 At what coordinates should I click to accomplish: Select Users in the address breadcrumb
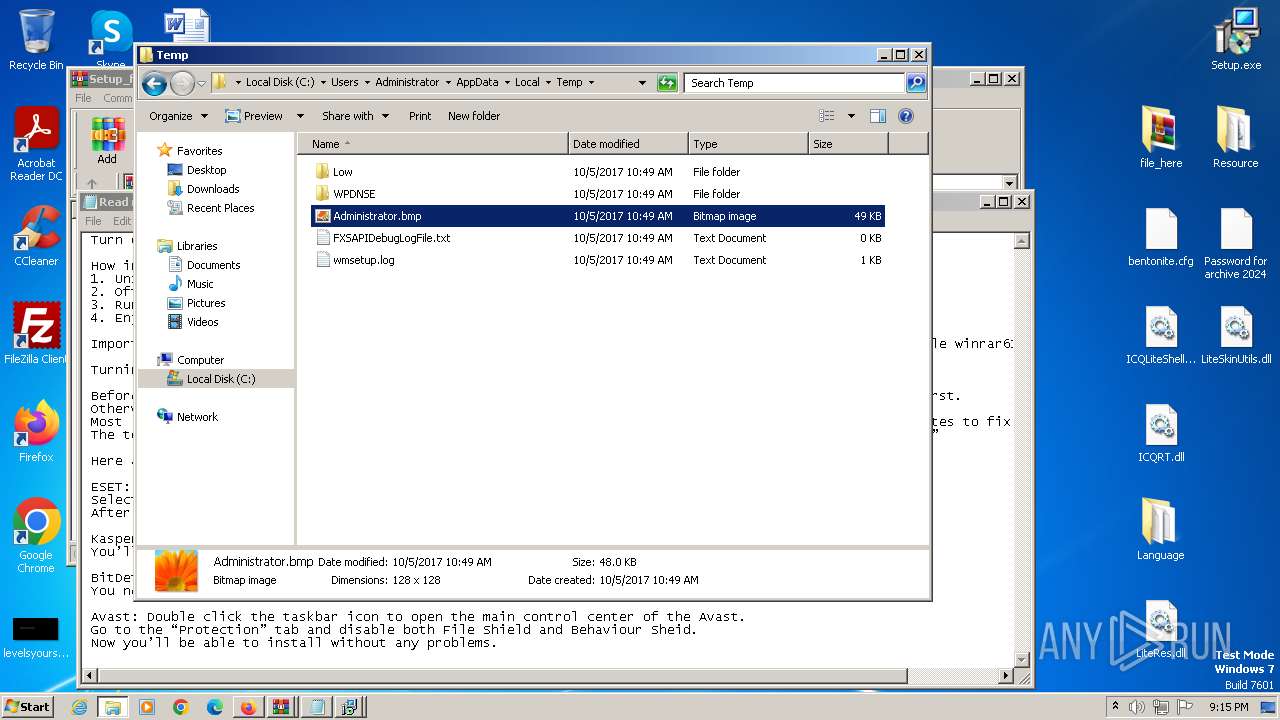345,83
